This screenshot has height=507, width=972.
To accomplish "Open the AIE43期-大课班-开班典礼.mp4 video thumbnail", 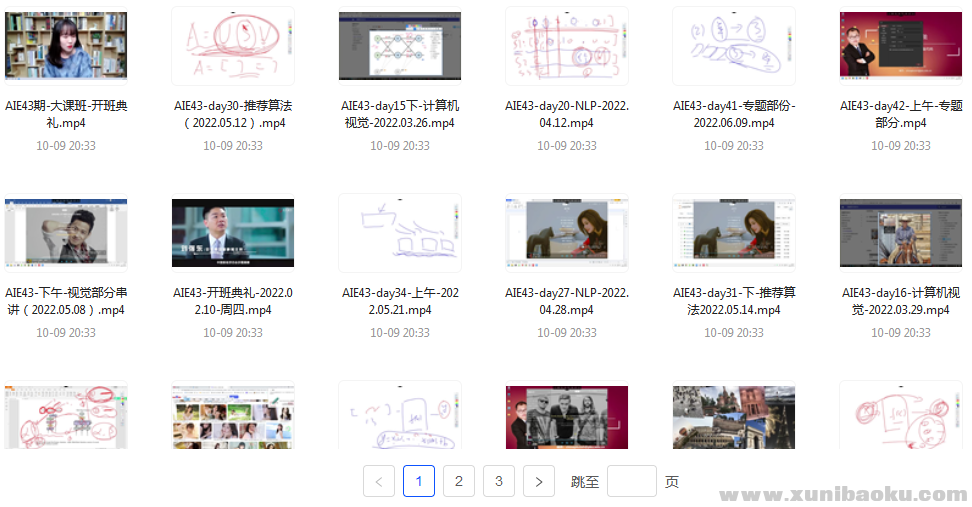I will coord(66,46).
